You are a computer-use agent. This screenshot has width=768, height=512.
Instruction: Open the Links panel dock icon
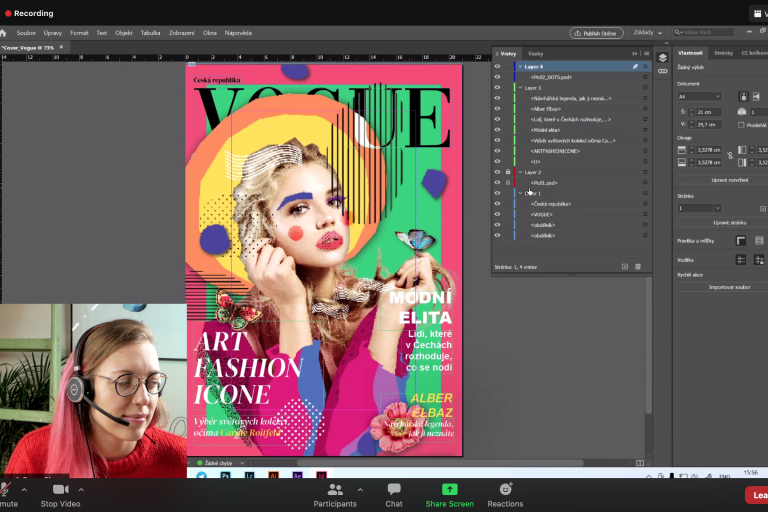pos(662,72)
